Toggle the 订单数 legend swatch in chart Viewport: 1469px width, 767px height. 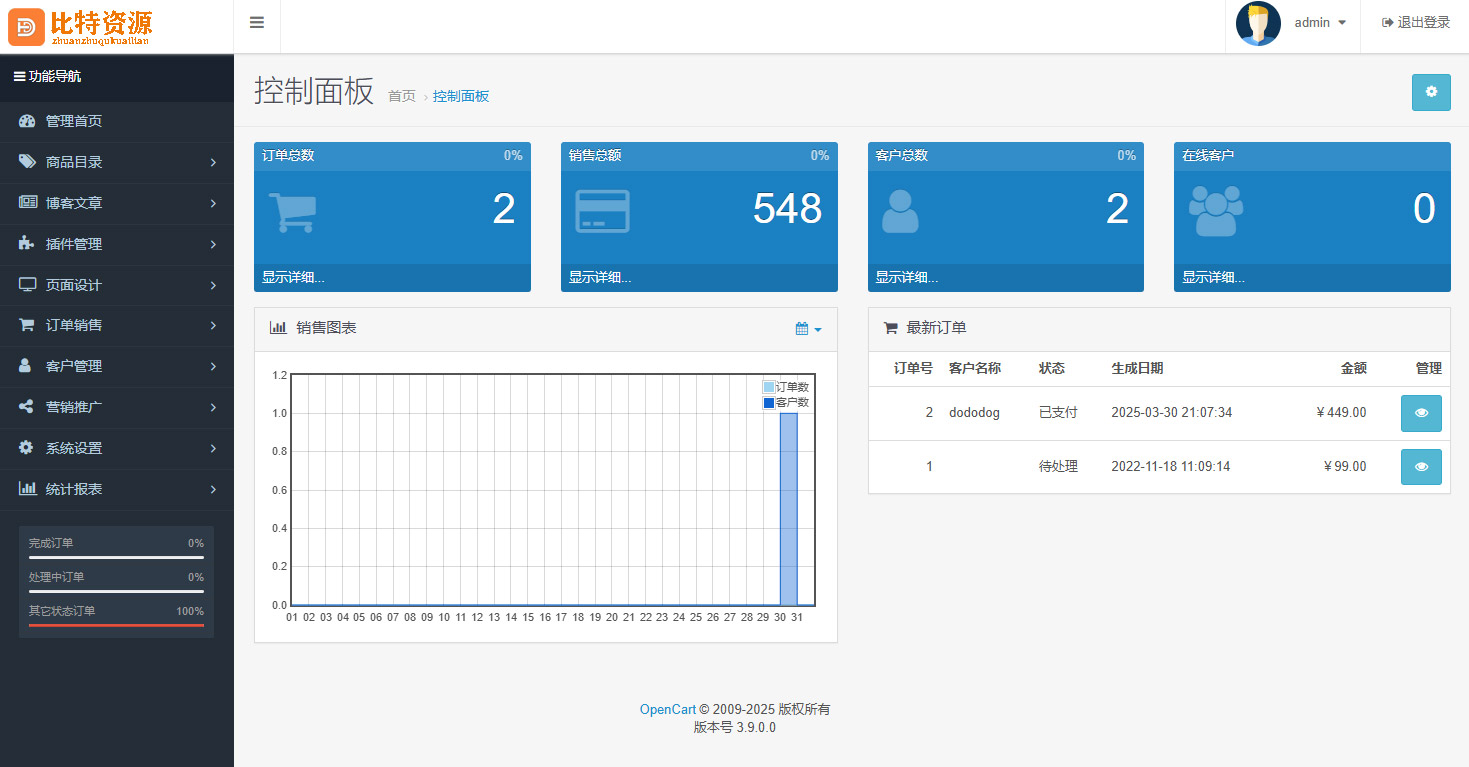pyautogui.click(x=768, y=387)
